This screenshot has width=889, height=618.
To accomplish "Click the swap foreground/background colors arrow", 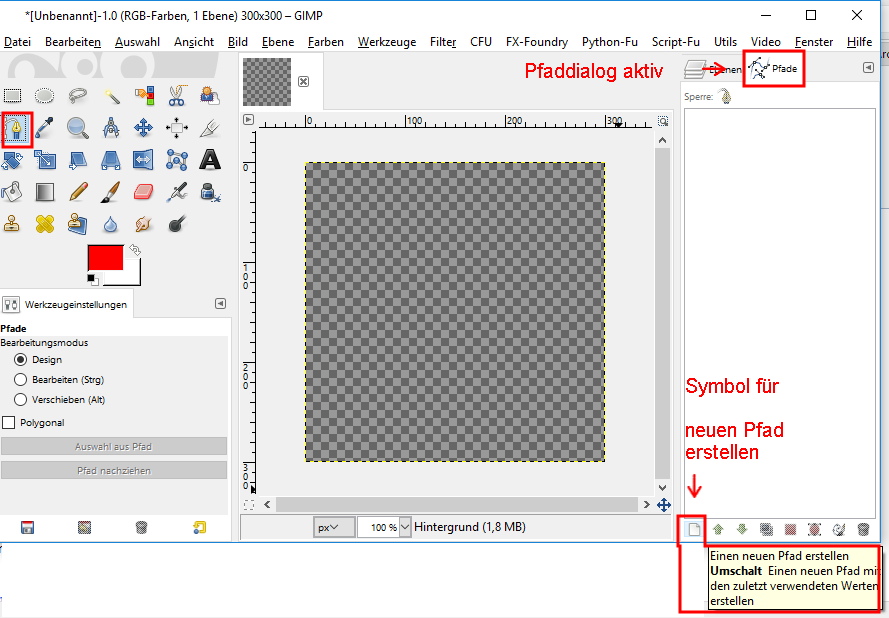I will click(x=134, y=250).
